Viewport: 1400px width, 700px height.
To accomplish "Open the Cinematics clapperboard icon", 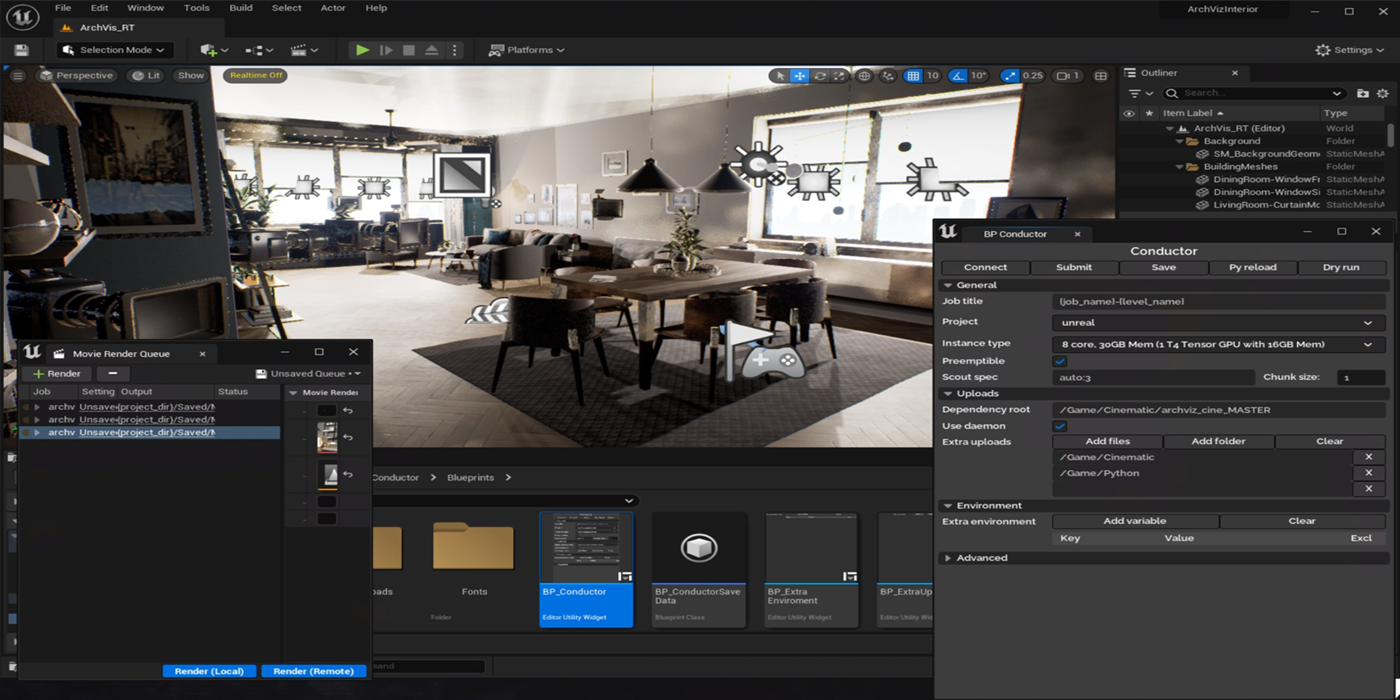I will pos(299,49).
